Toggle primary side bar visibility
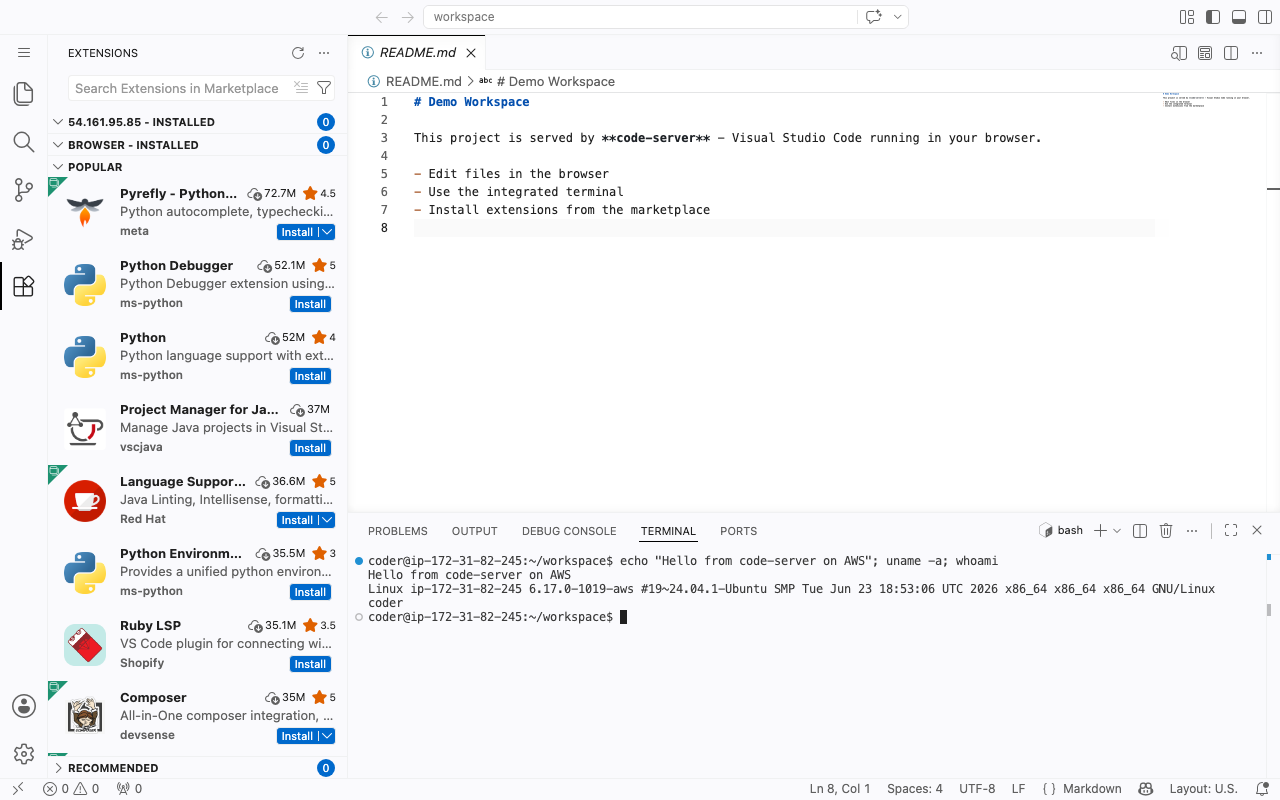Viewport: 1280px width, 800px height. (x=1213, y=17)
